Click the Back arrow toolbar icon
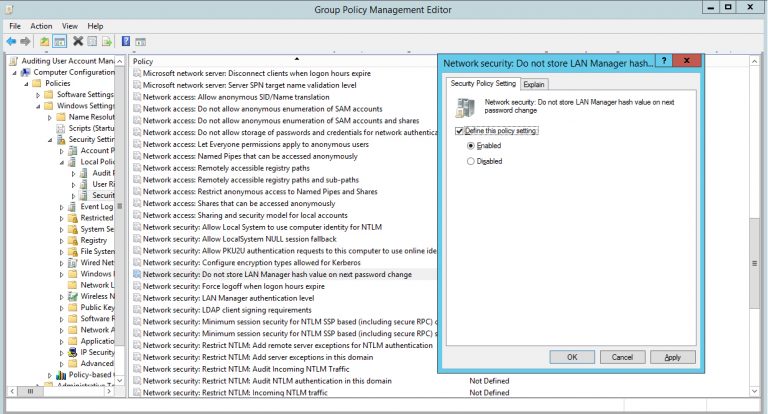The height and width of the screenshot is (414, 768). [11, 41]
